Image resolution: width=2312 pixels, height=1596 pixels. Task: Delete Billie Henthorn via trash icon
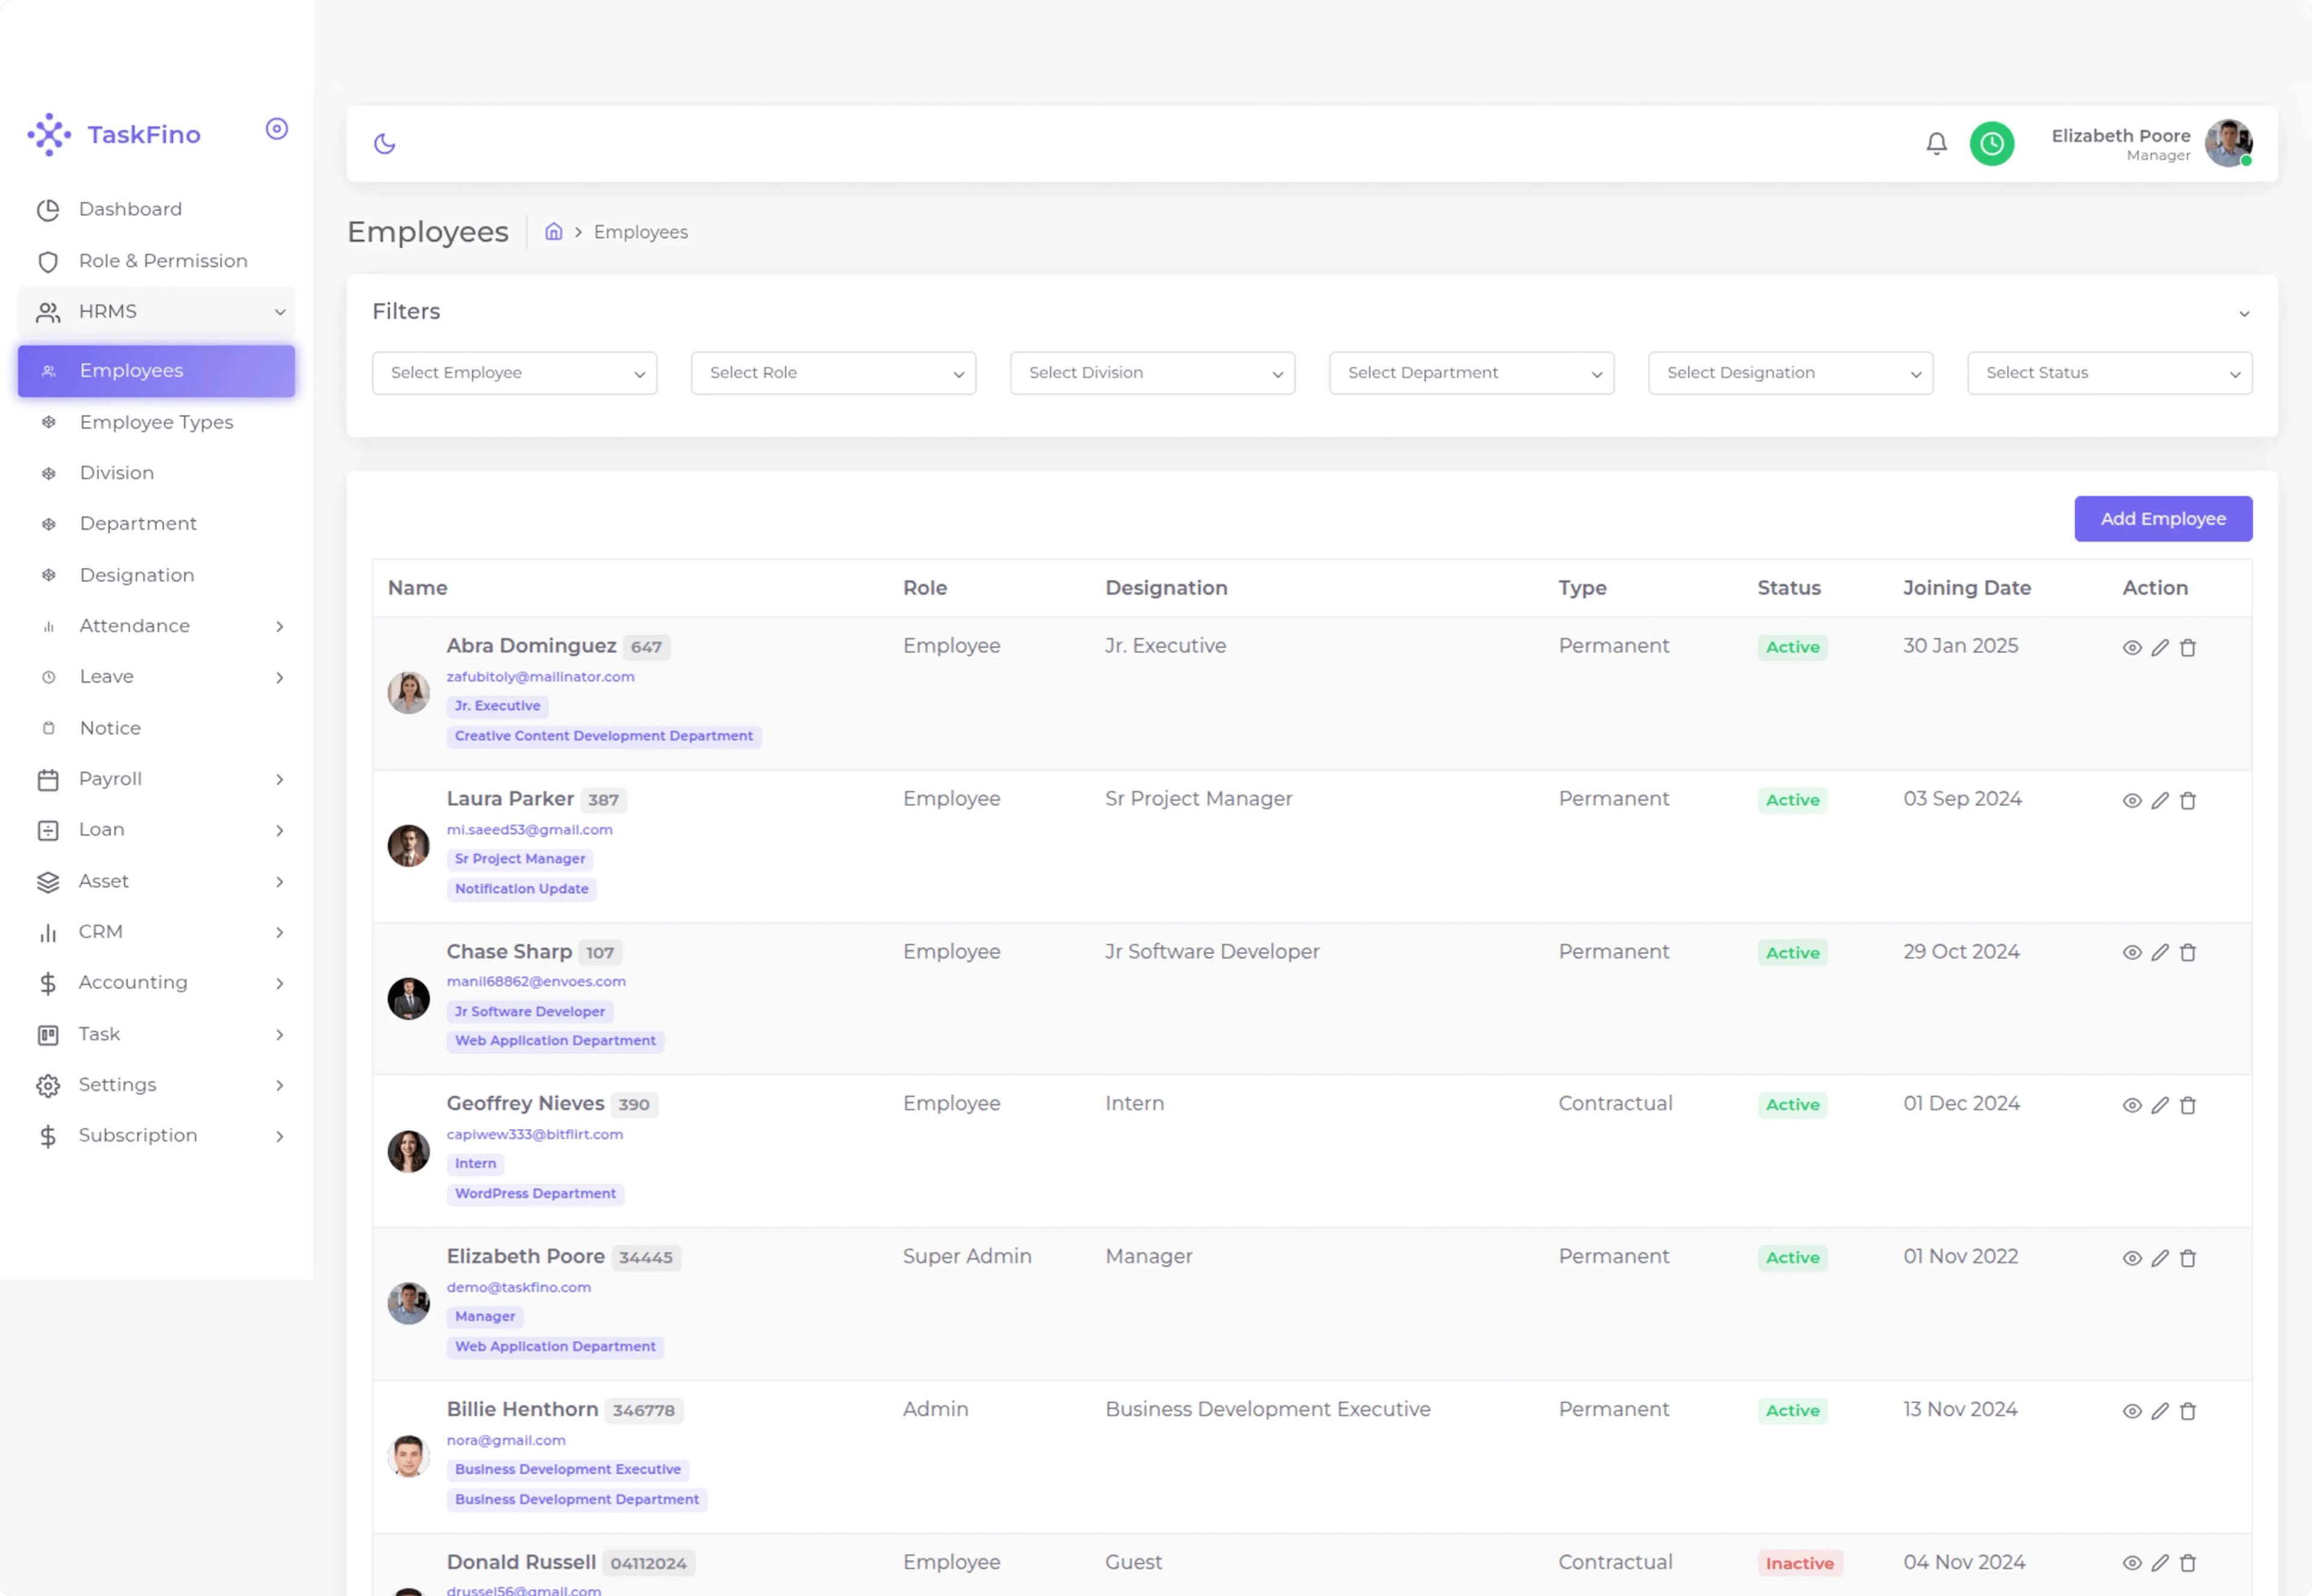pyautogui.click(x=2188, y=1411)
